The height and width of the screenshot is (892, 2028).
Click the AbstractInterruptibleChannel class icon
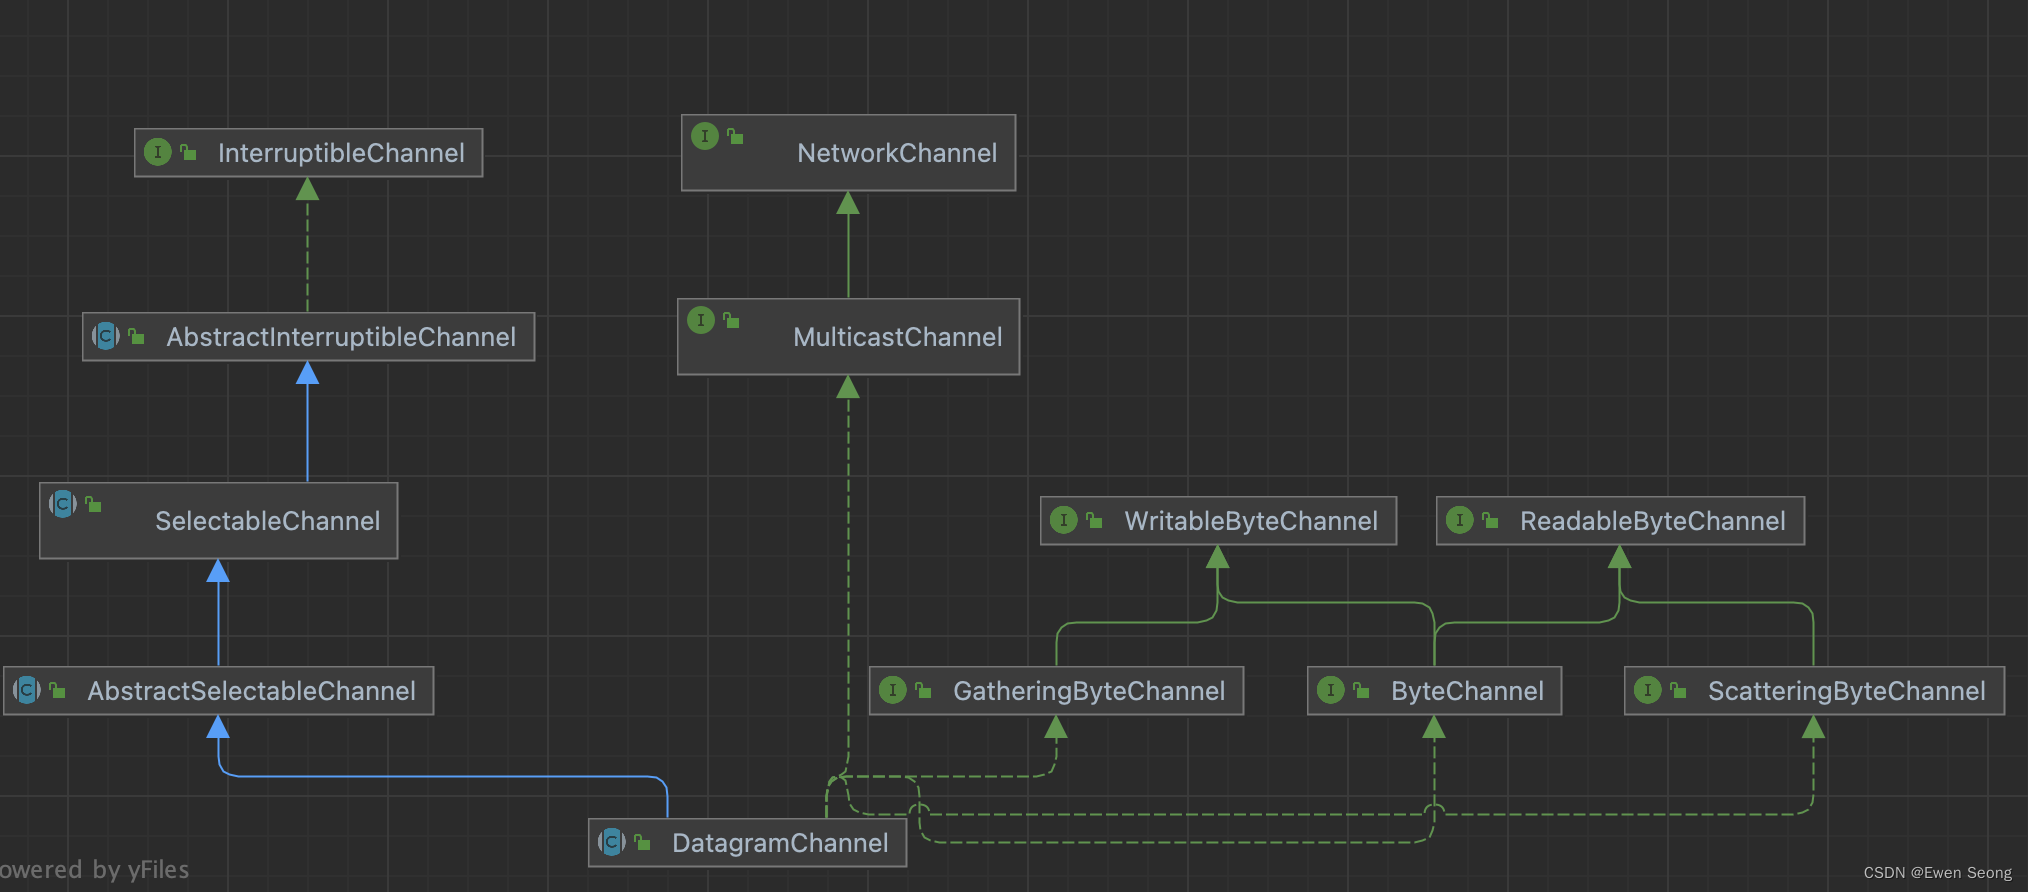pos(106,336)
